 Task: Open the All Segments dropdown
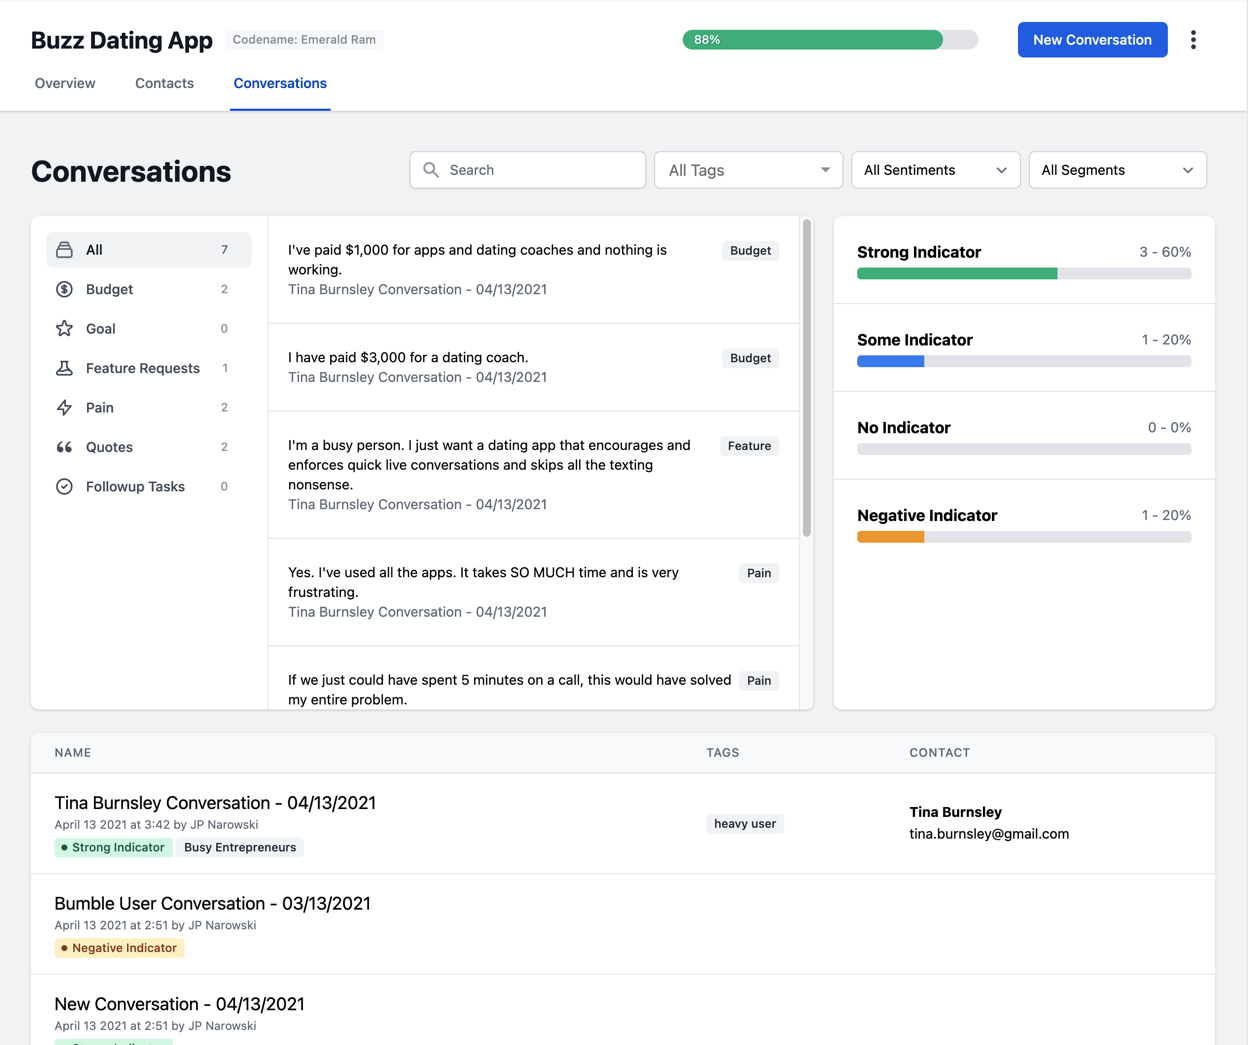tap(1117, 170)
